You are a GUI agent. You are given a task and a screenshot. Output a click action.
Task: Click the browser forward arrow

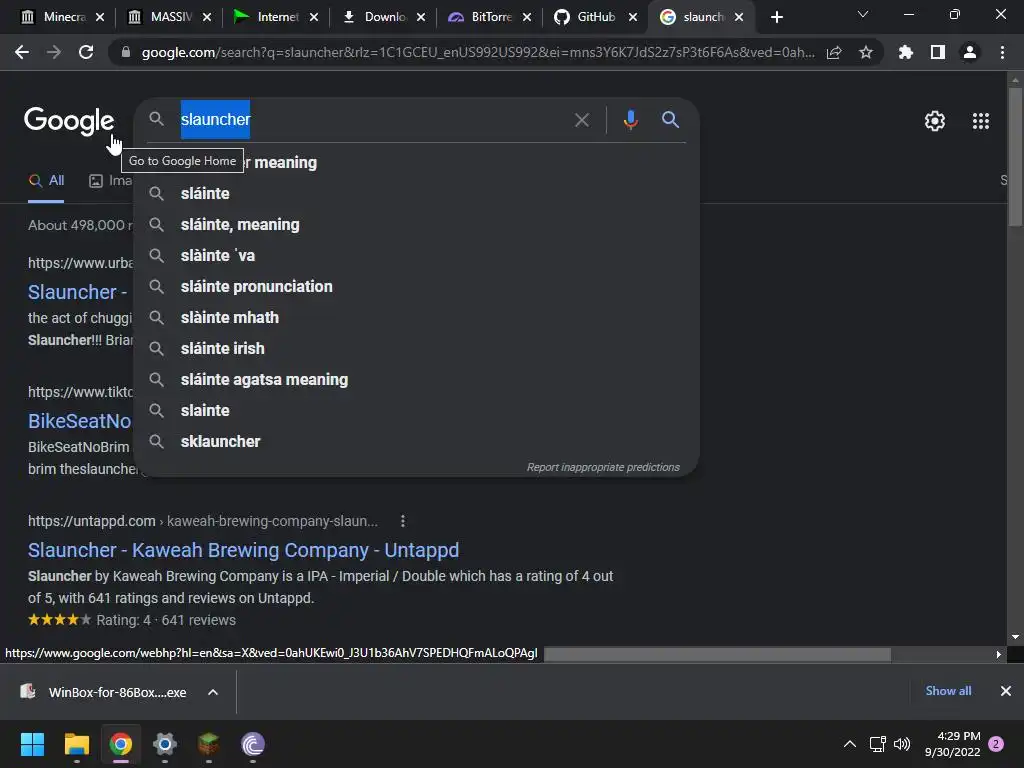pos(54,52)
